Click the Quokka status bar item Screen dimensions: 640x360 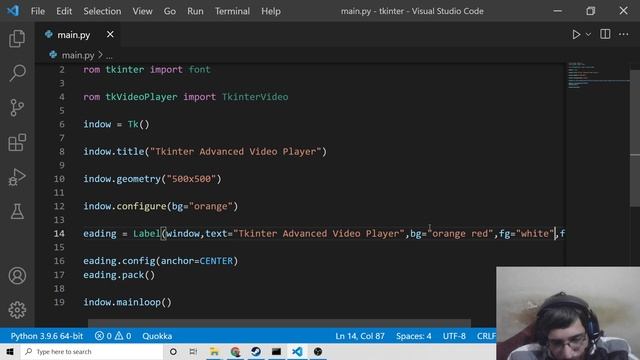(x=157, y=336)
